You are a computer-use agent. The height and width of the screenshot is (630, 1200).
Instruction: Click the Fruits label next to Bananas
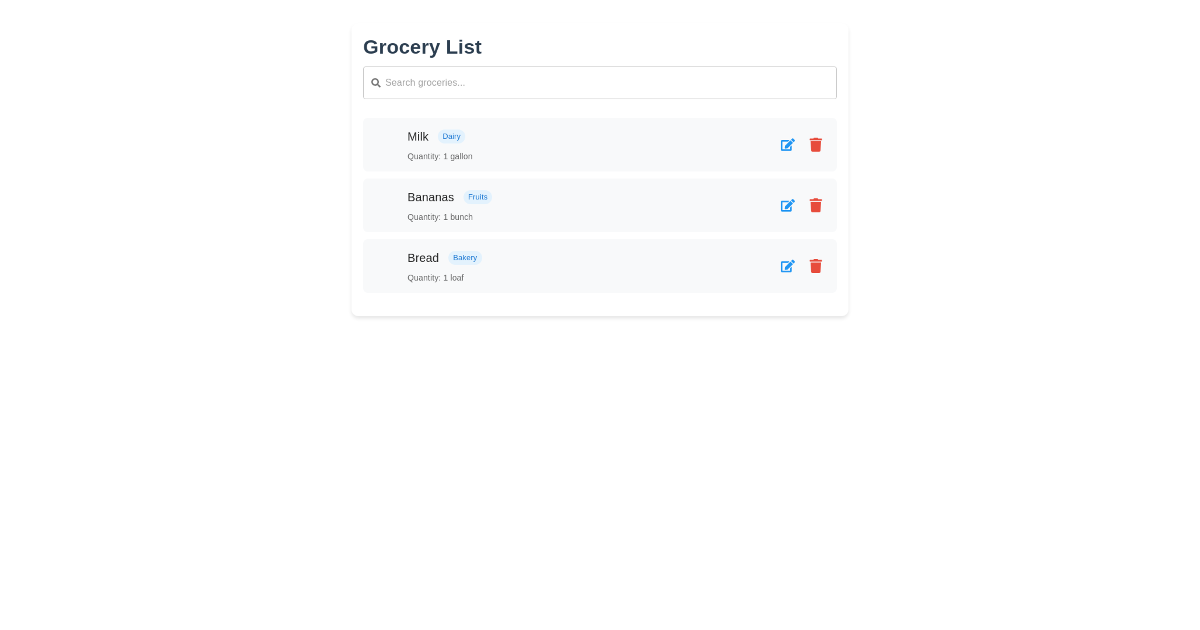(478, 197)
